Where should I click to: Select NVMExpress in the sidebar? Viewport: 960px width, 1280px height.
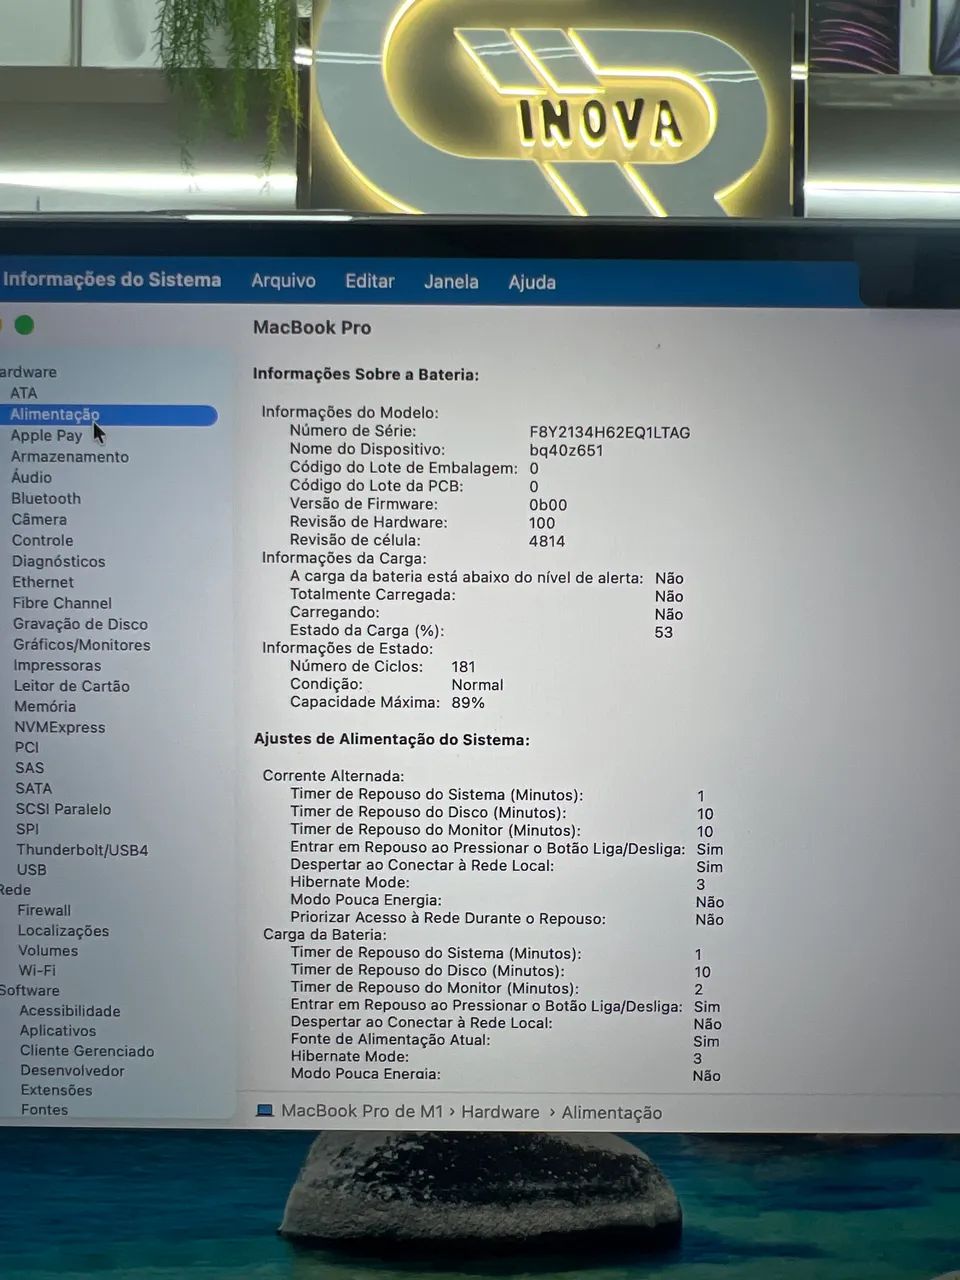(x=59, y=727)
